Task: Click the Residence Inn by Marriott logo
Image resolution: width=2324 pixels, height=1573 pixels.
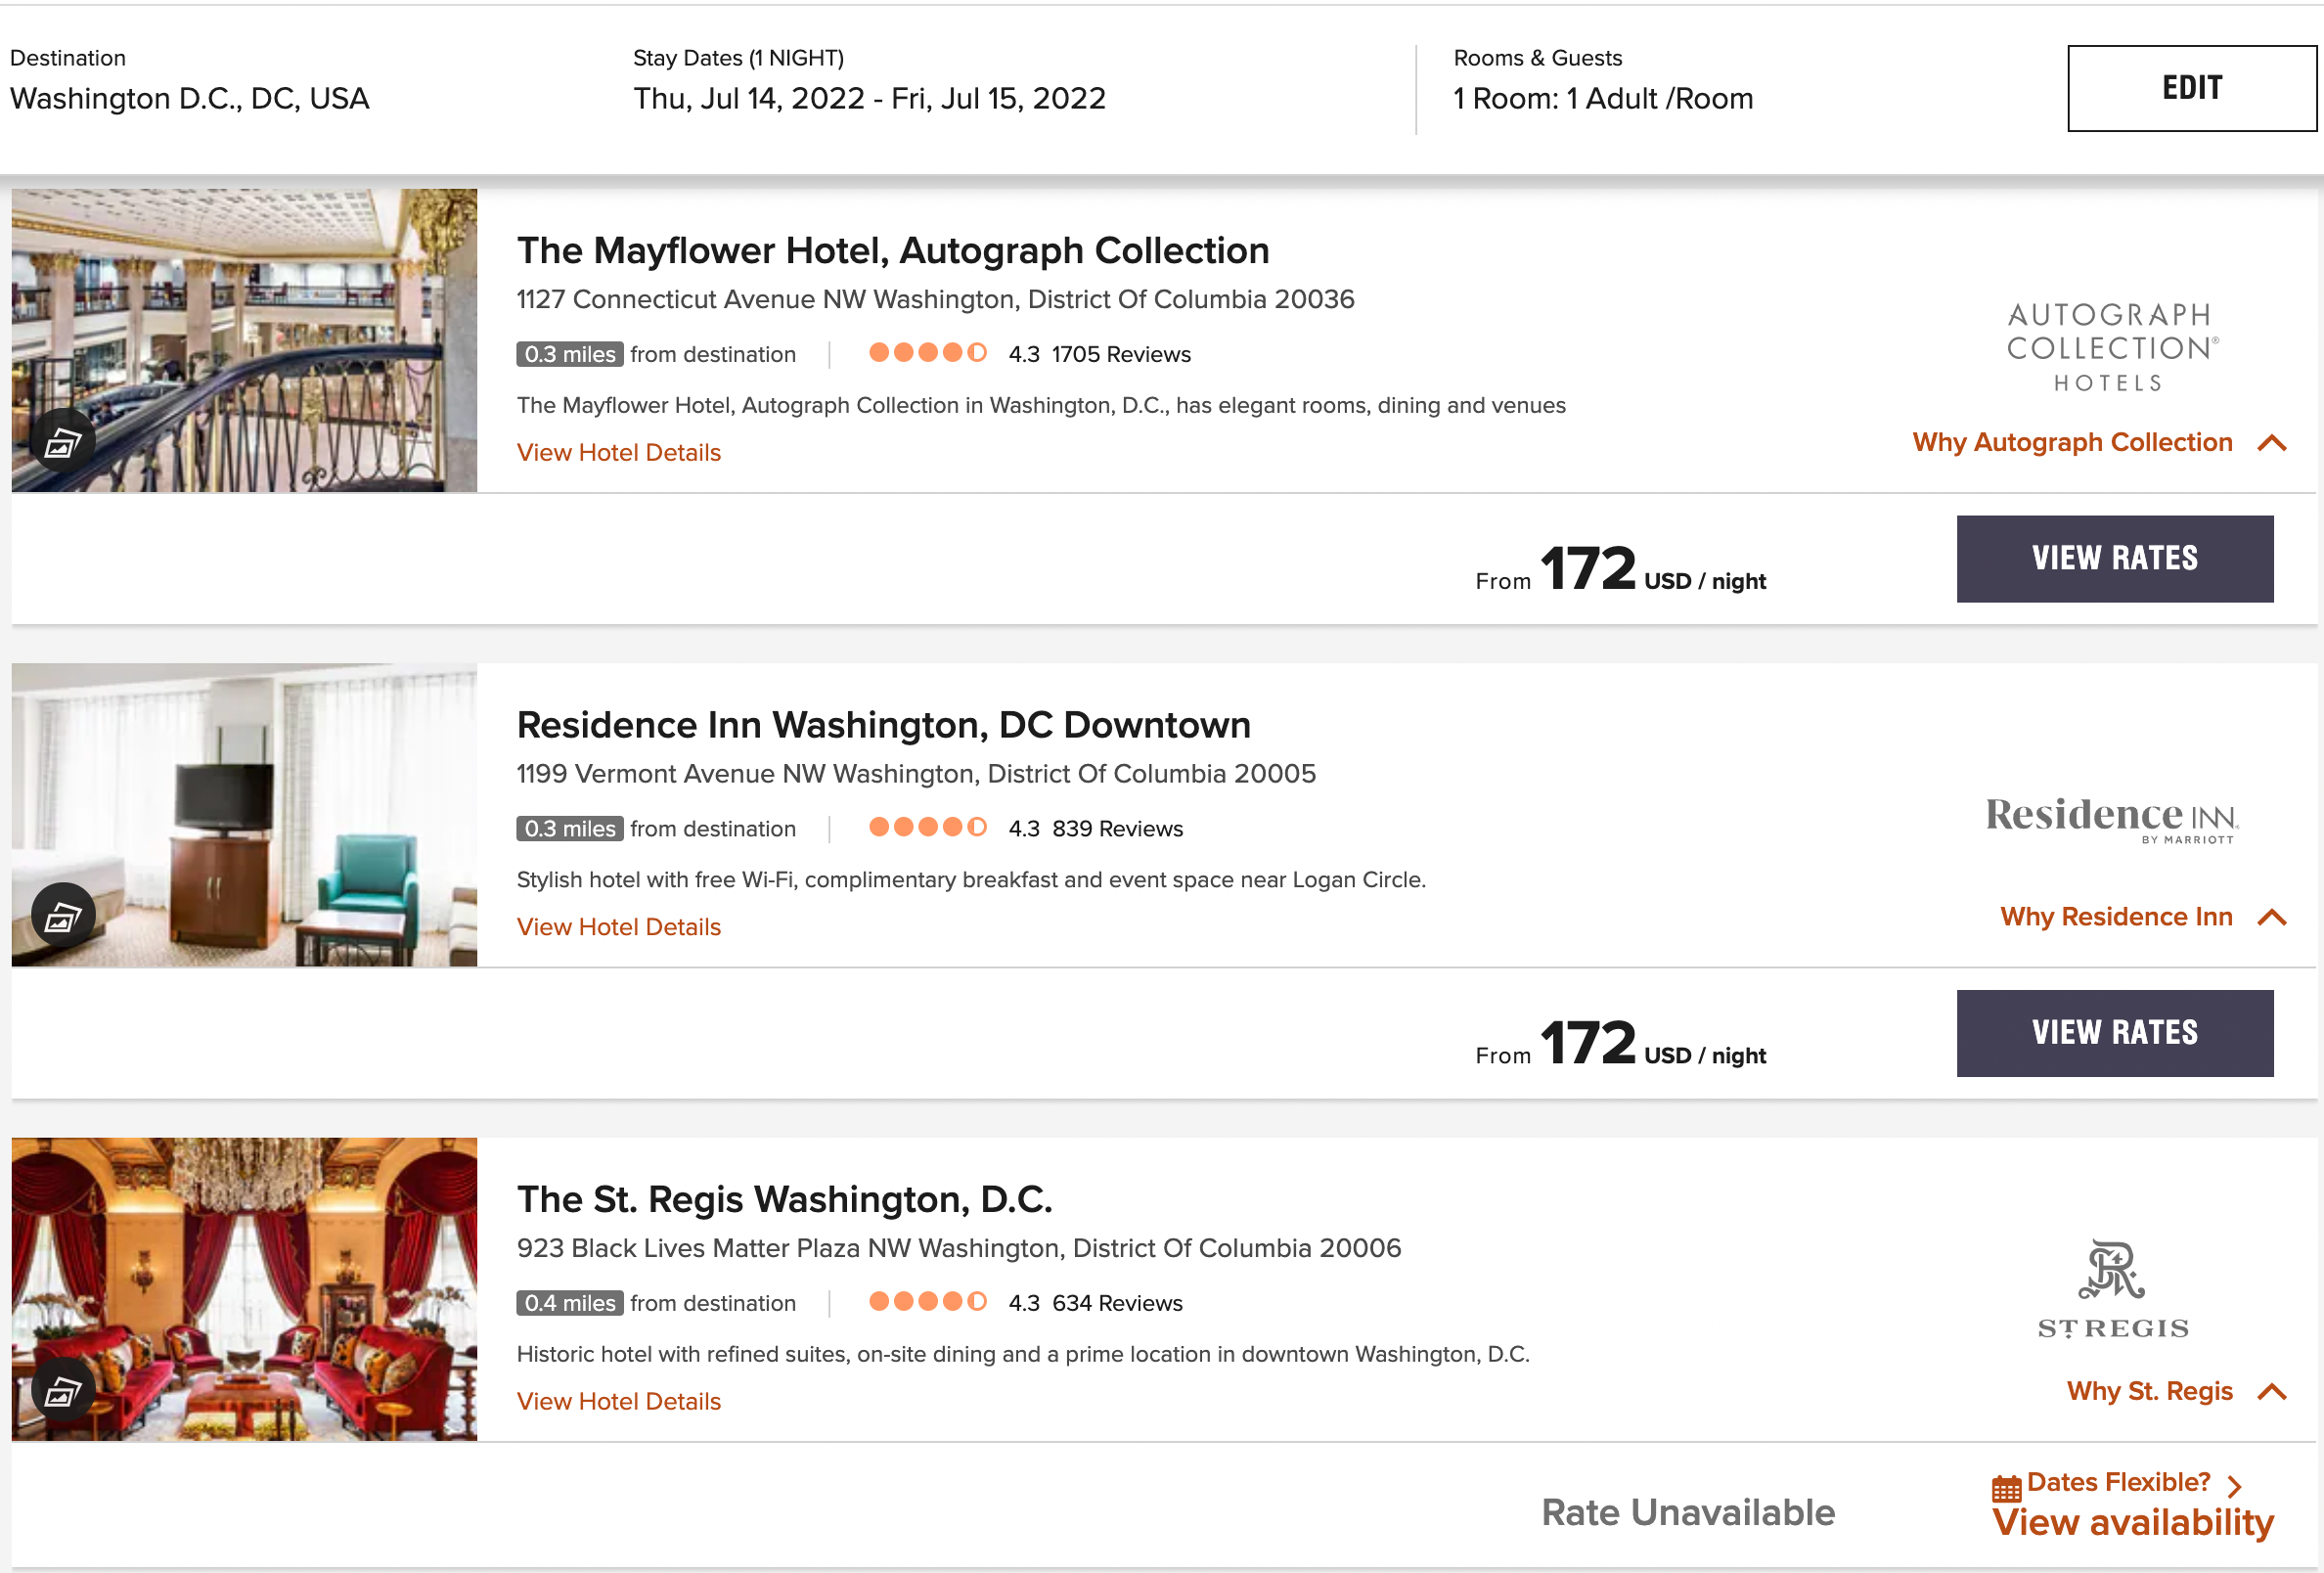Action: (2112, 819)
